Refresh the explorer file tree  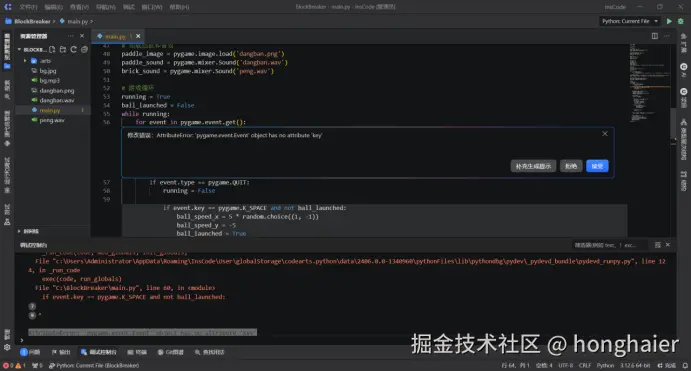pyautogui.click(x=73, y=49)
